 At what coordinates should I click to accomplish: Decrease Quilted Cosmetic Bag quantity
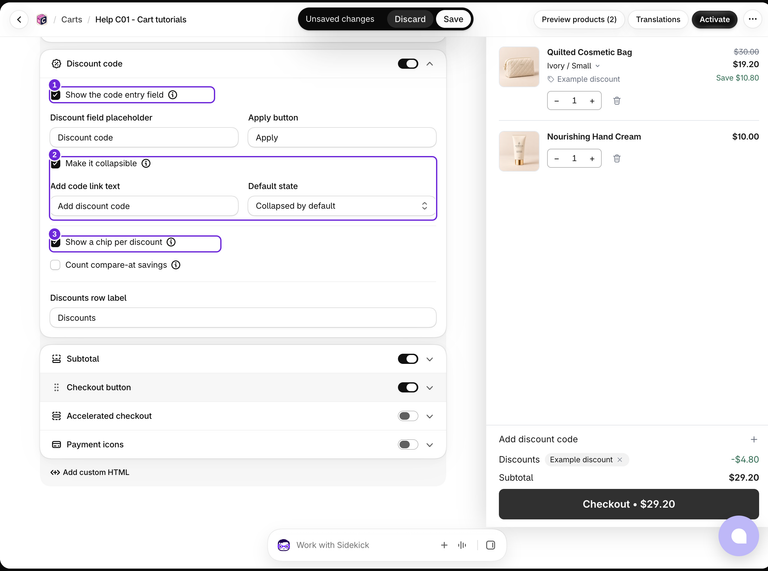click(556, 101)
